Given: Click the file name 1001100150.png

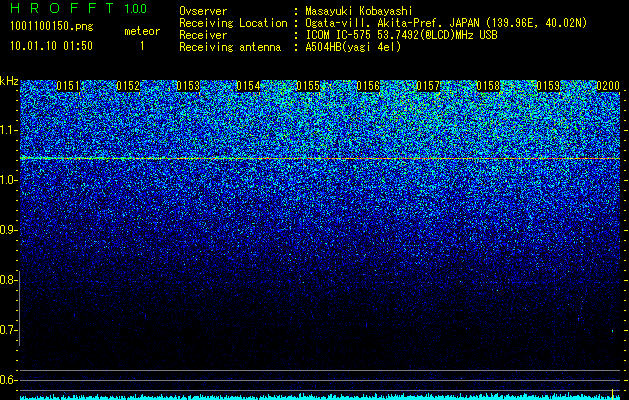Looking at the screenshot, I should coord(52,27).
